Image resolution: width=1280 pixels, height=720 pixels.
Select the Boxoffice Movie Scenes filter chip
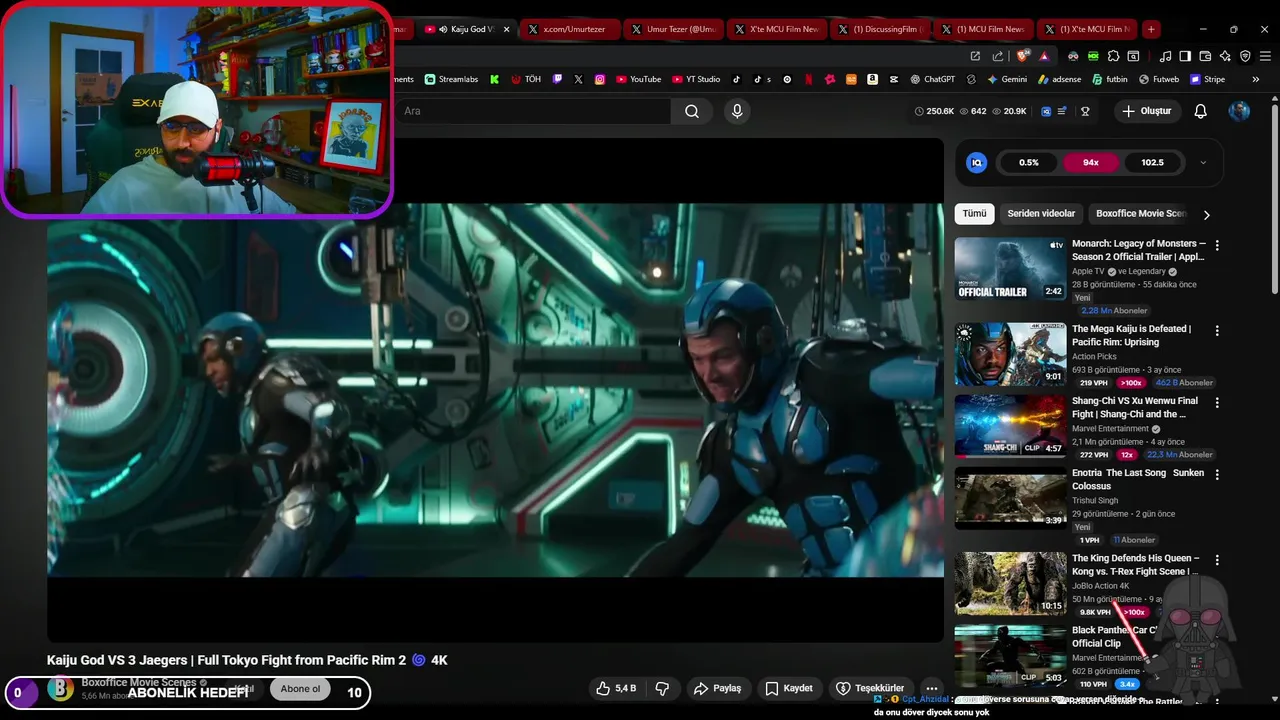(1140, 214)
